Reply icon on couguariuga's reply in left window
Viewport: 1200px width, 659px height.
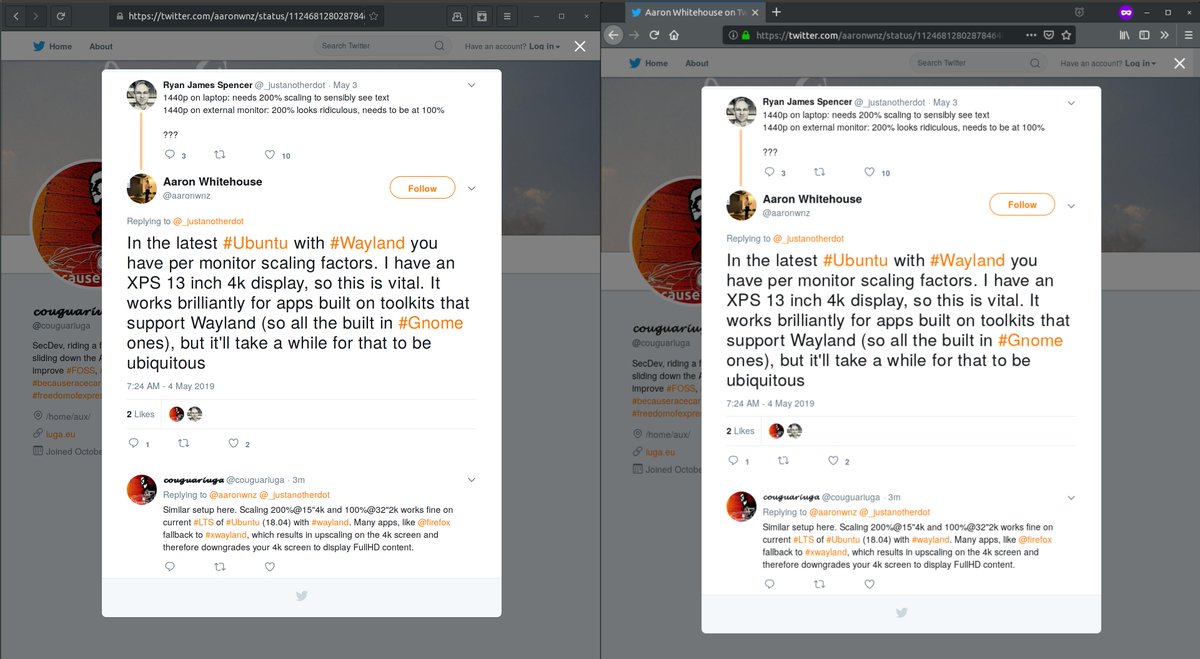pyautogui.click(x=169, y=566)
